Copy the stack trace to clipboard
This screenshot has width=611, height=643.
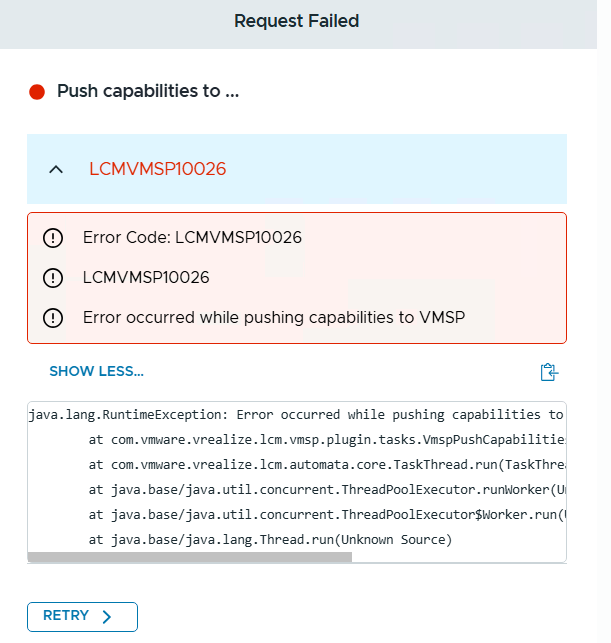pos(548,372)
